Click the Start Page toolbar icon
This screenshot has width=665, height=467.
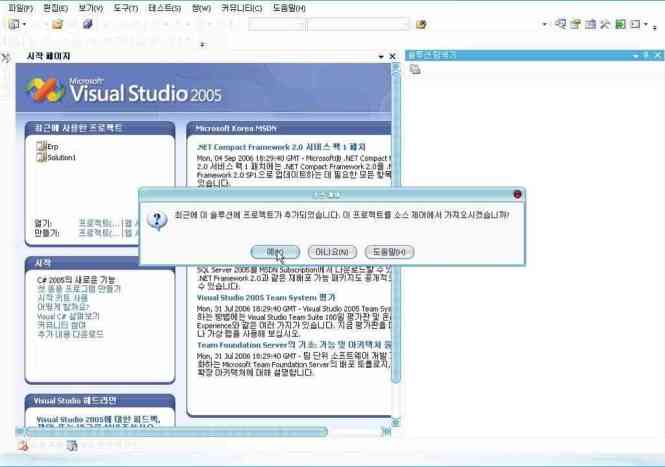620,24
